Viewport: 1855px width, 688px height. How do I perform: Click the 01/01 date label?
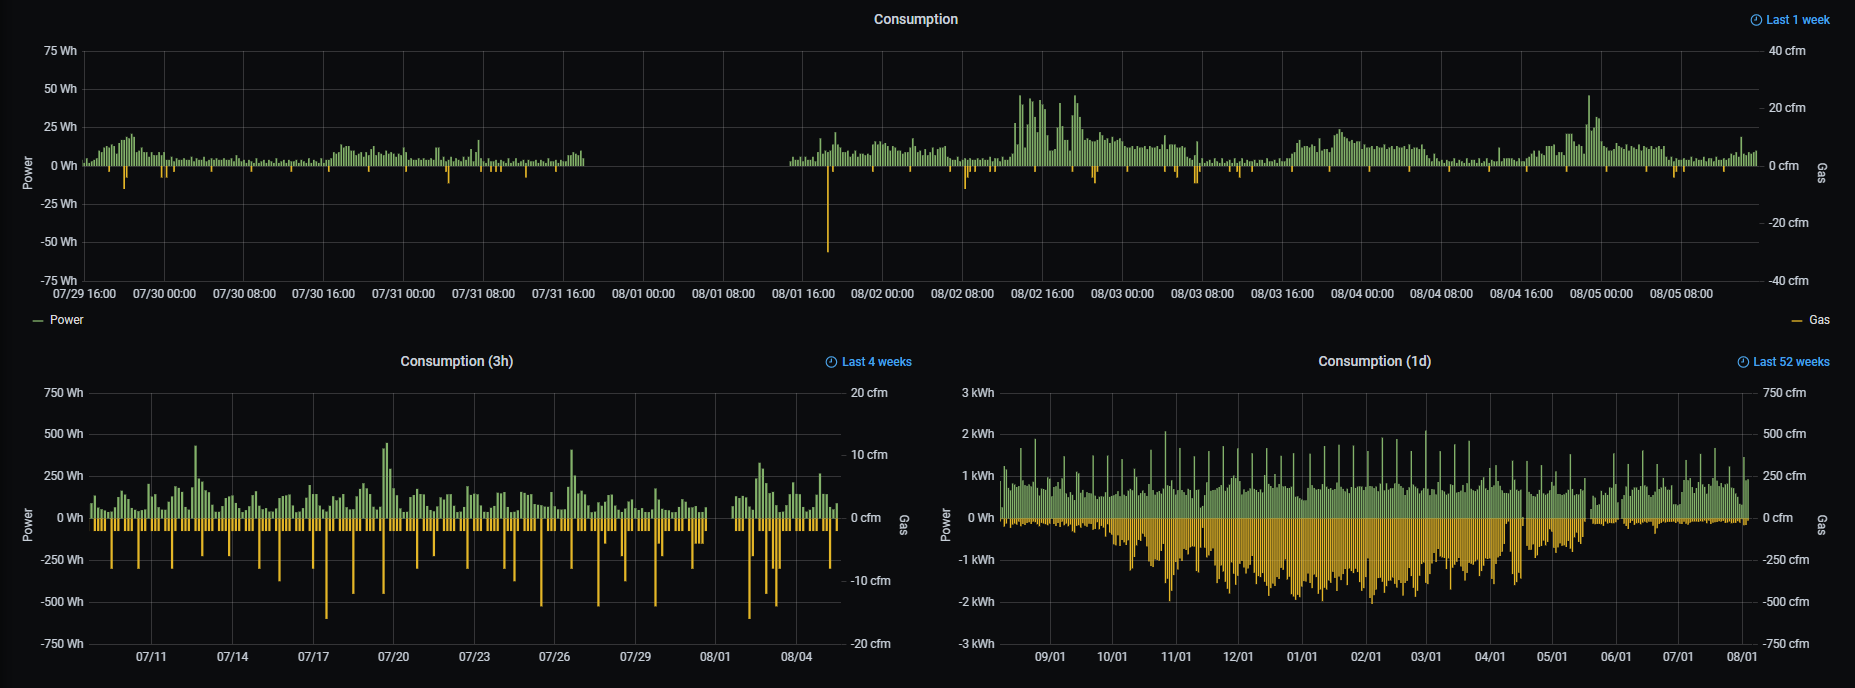click(x=1302, y=657)
